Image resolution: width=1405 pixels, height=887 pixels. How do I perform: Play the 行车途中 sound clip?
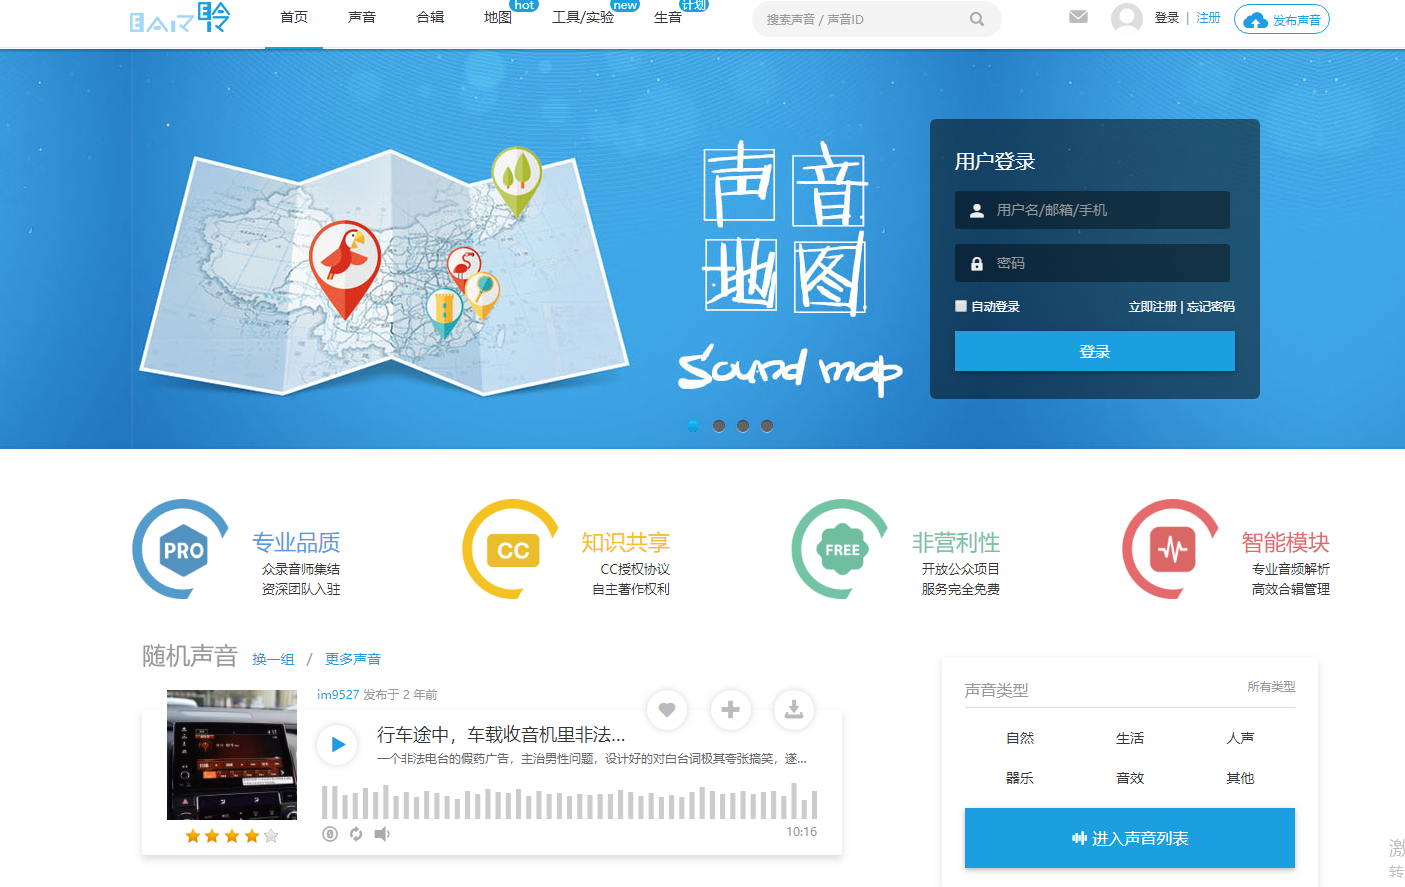(337, 744)
